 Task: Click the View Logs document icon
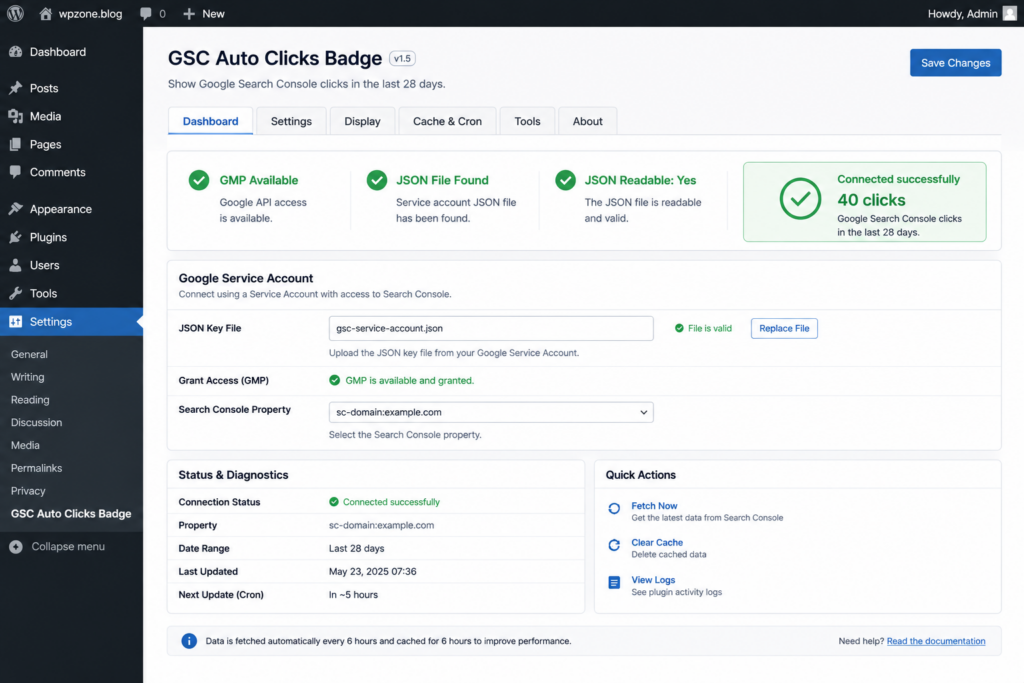(x=614, y=582)
